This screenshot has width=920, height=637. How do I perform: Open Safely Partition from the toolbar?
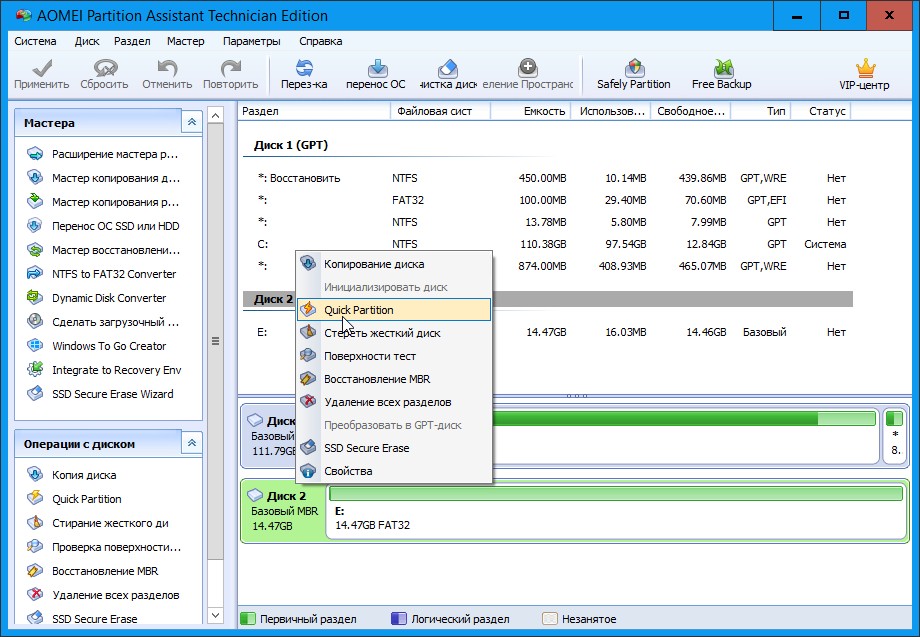click(634, 74)
